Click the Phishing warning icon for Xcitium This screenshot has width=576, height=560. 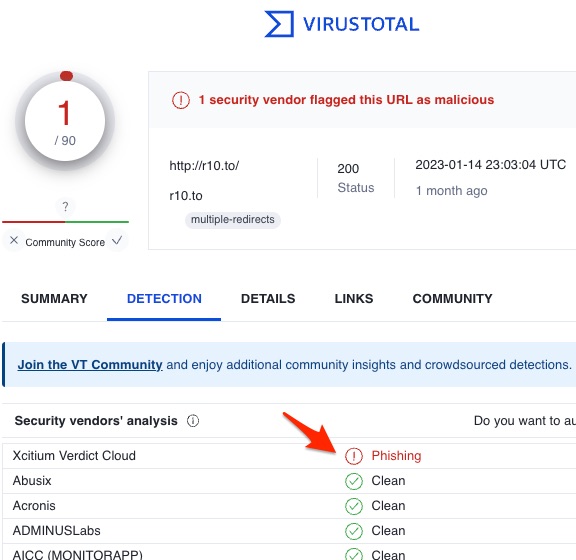(x=354, y=456)
